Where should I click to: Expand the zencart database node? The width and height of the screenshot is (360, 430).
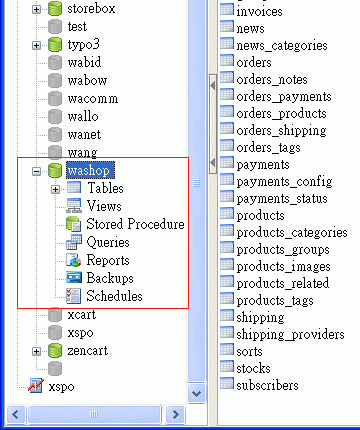[36, 351]
